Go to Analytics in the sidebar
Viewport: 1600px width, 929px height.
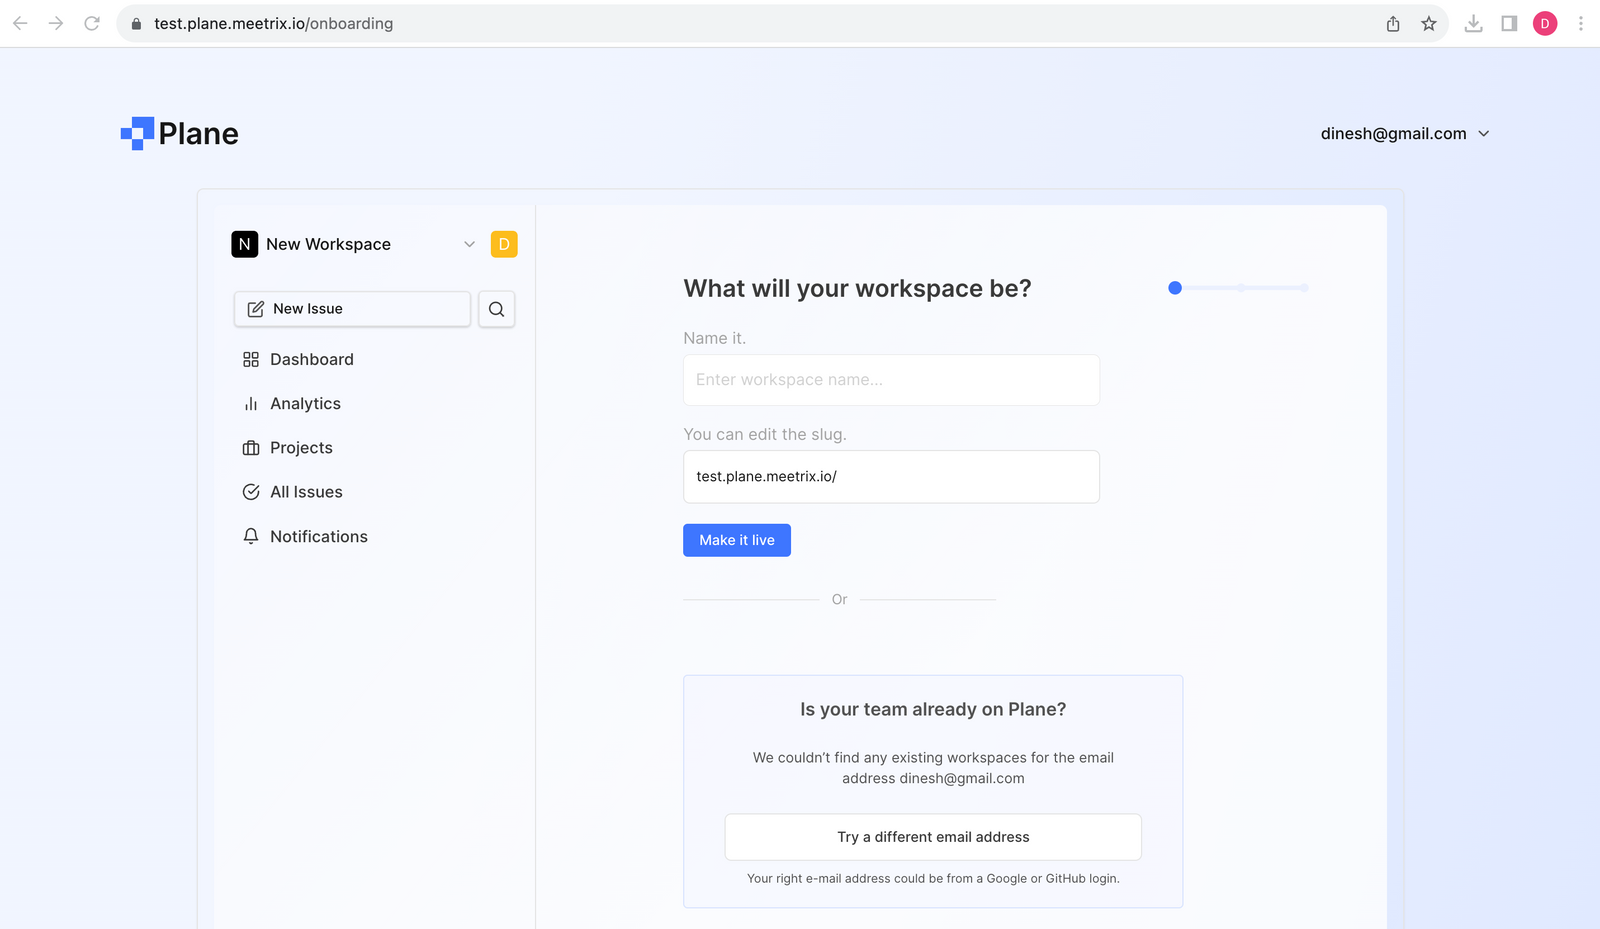tap(305, 404)
